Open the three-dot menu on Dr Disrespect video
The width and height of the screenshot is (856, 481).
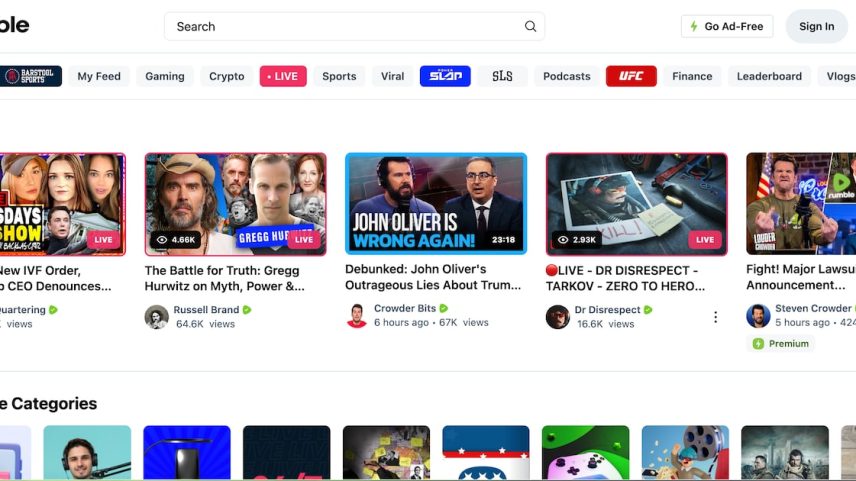point(715,317)
